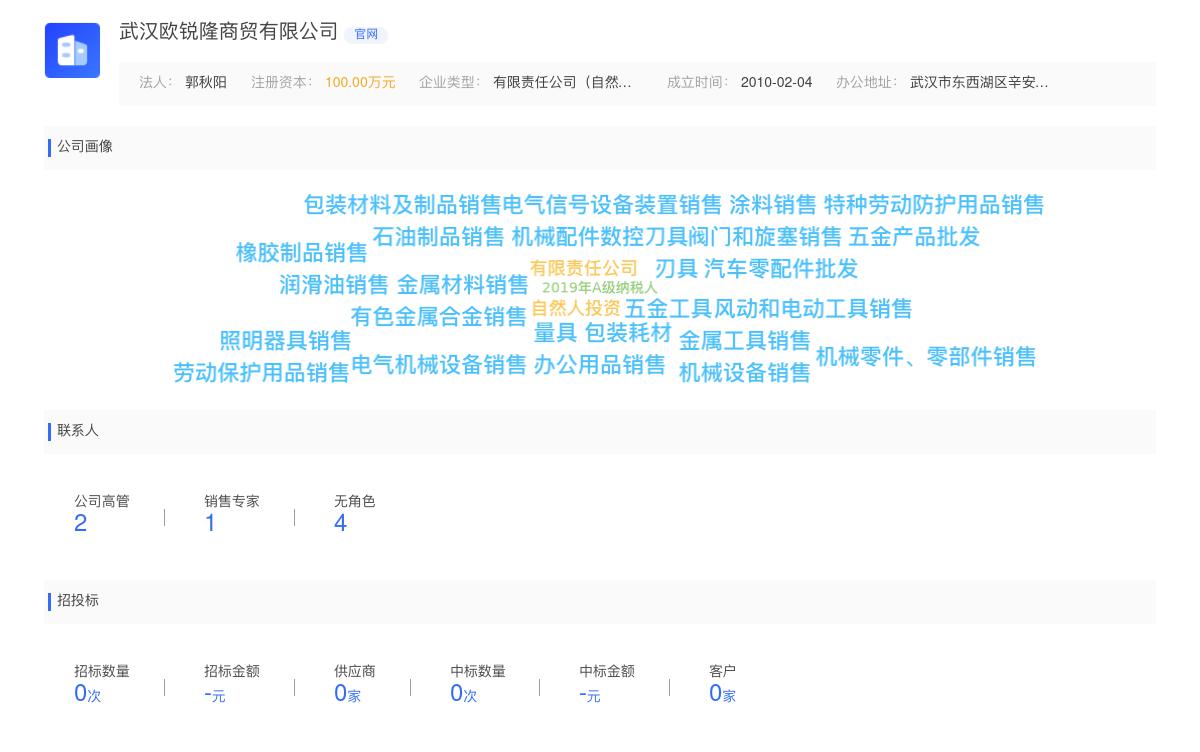
Task: Click office address 武汉市东西湖区辛安...
Action: 979,83
